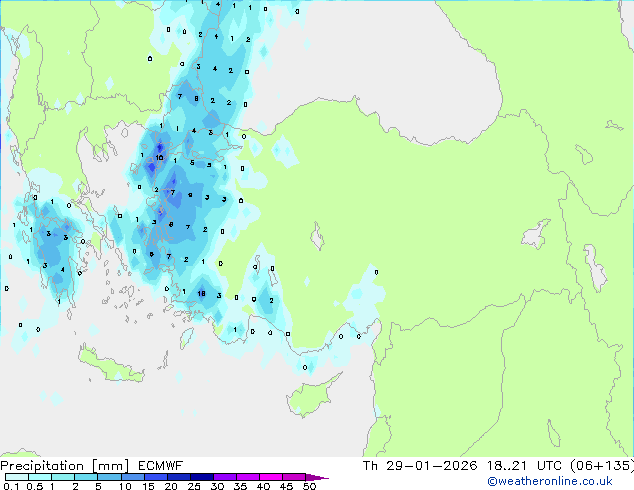Viewport: 634px width, 490px height.
Task: Click the "25" legend scale label
Action: pyautogui.click(x=194, y=486)
